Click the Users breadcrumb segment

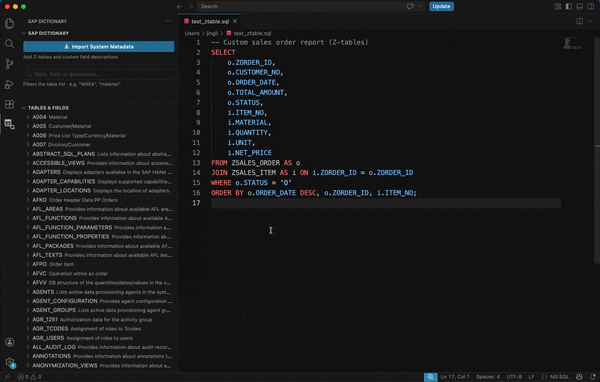192,33
